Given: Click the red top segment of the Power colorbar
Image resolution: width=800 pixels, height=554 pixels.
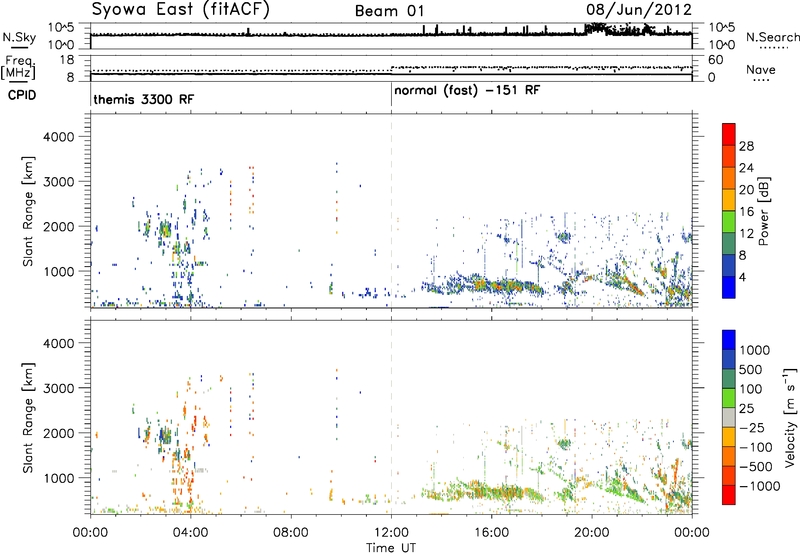Looking at the screenshot, I should tap(729, 134).
